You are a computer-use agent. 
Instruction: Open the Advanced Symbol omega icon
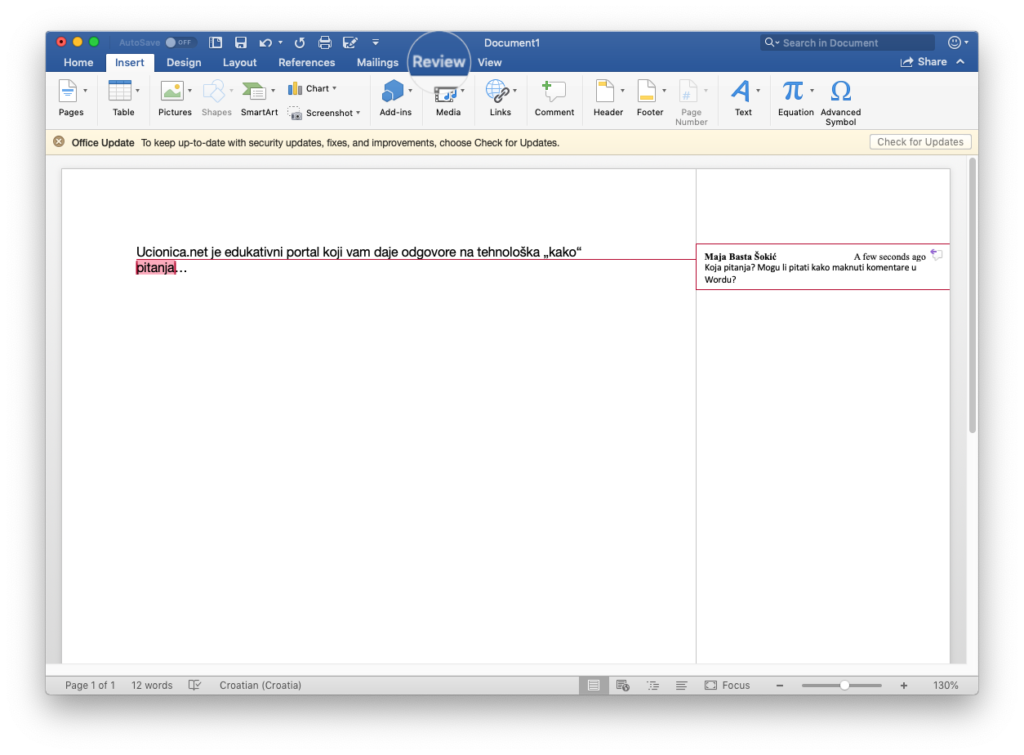point(841,92)
